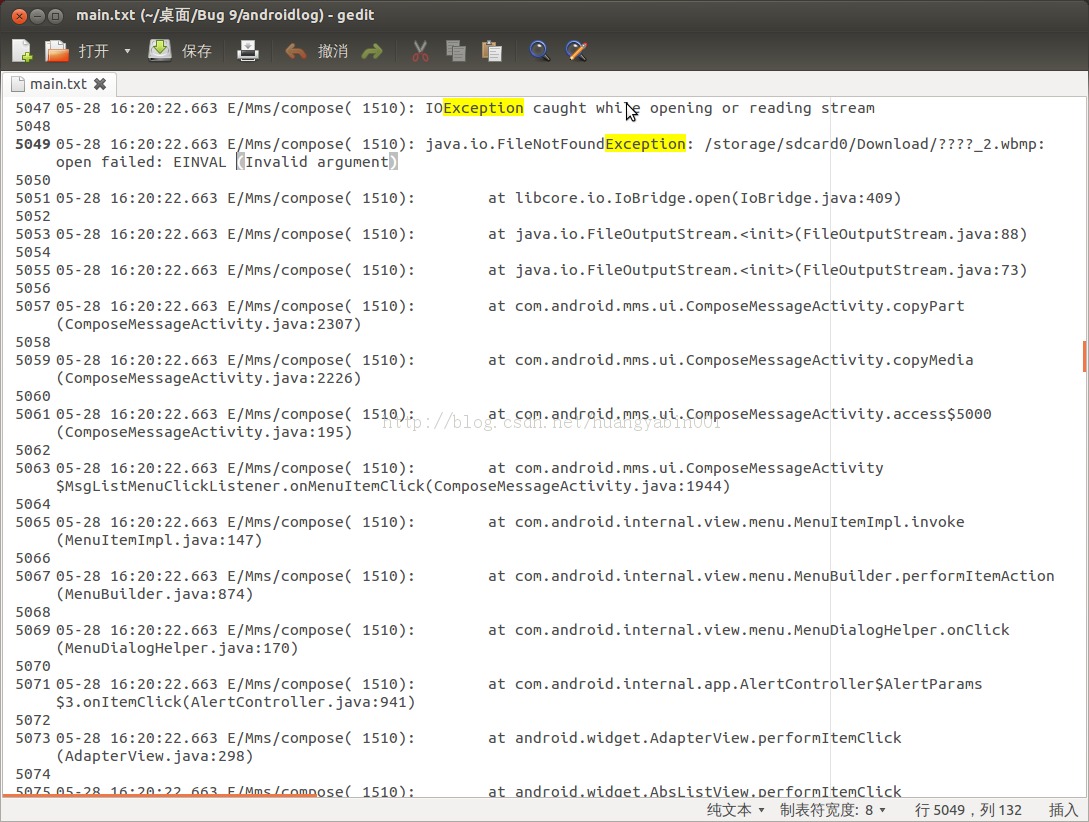Click '(MenuItemImpl.java:147)' text
The width and height of the screenshot is (1089, 822).
[159, 541]
